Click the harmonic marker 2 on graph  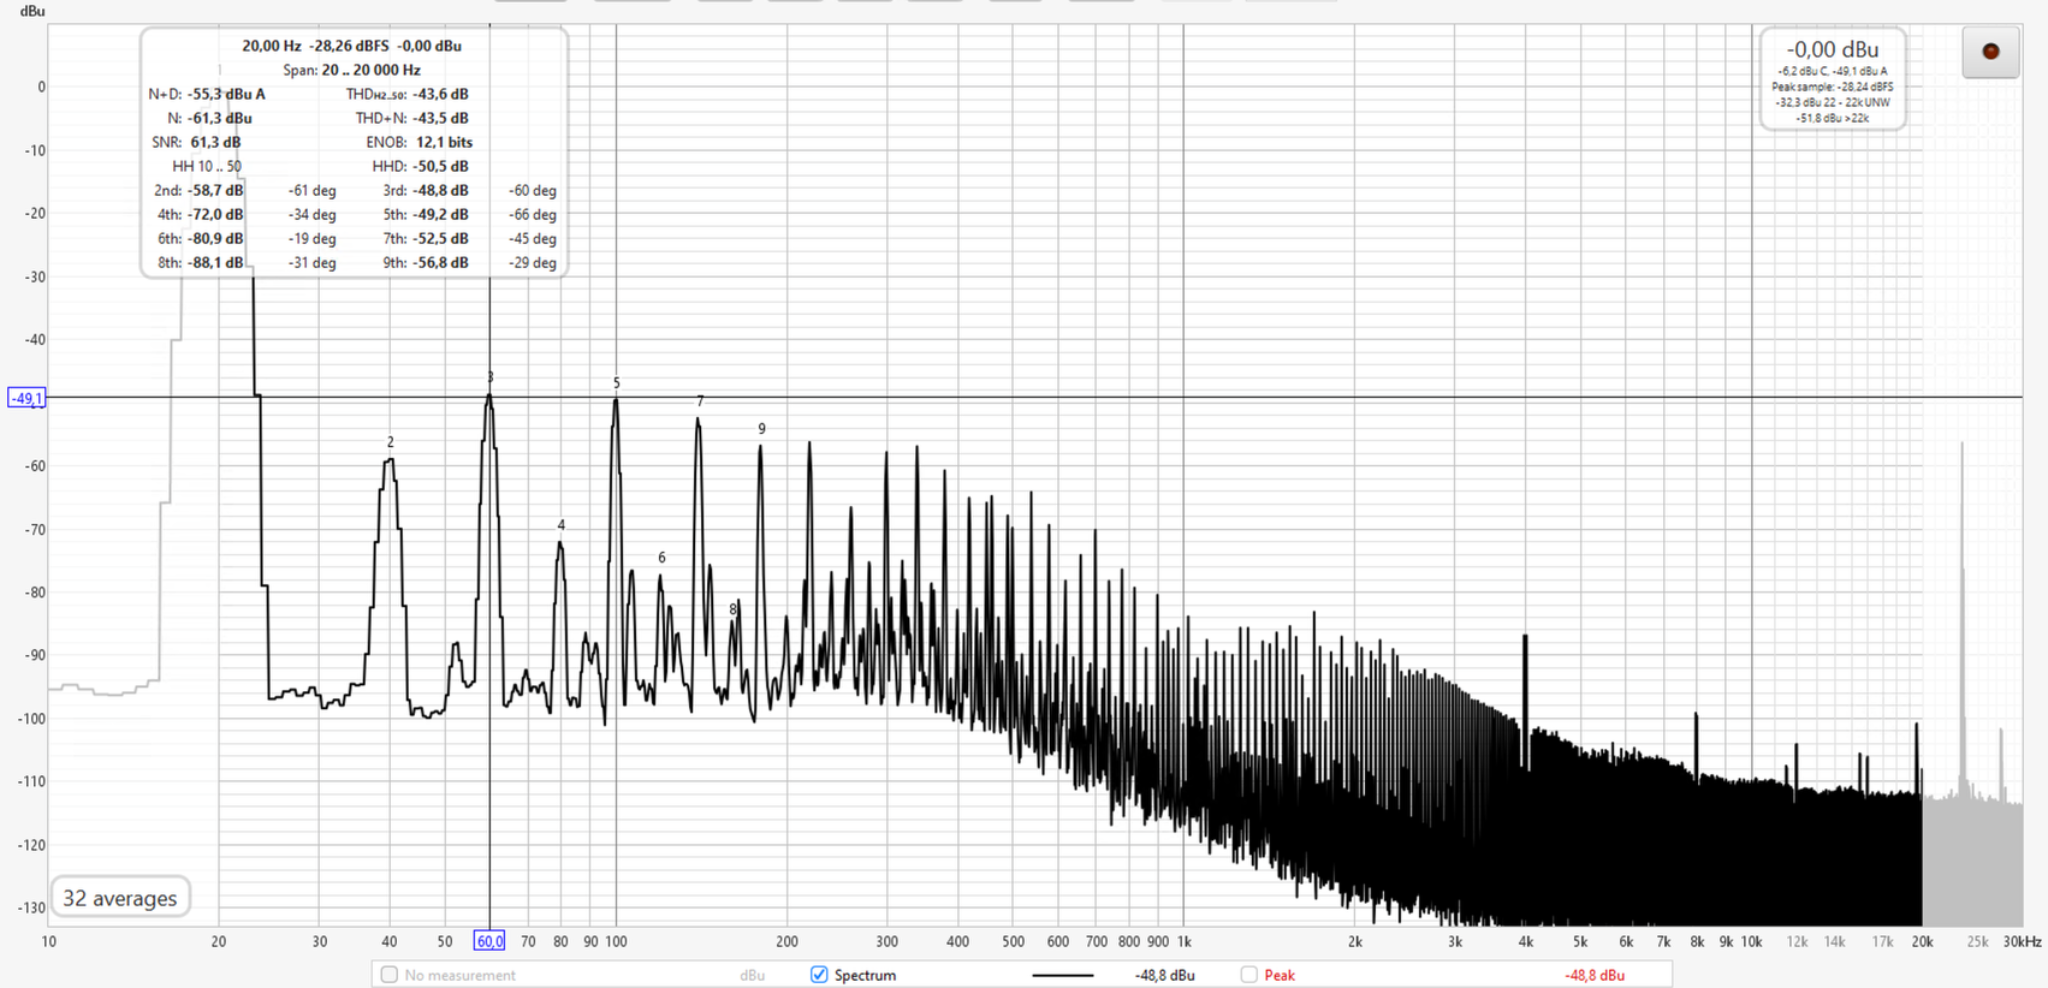390,442
